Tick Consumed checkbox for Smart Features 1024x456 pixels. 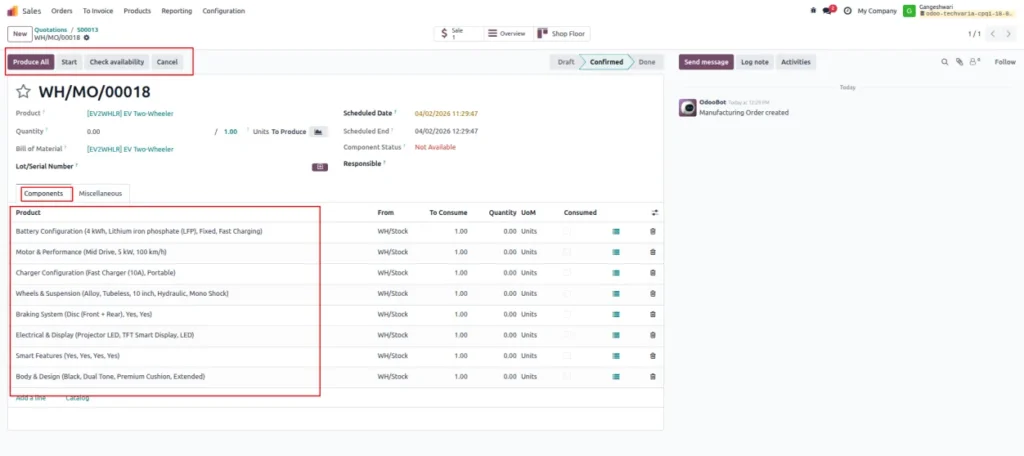(567, 356)
